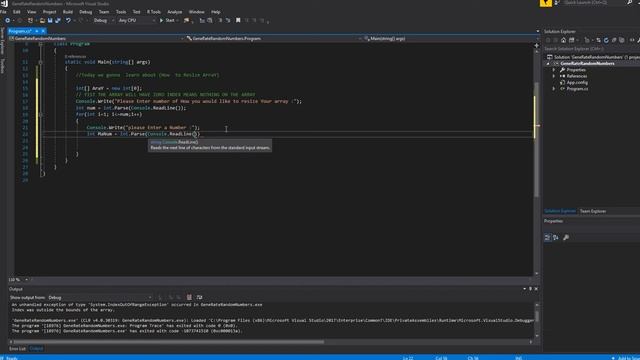Click the code editor vertical scrollbar
The height and width of the screenshot is (360, 640).
point(536,139)
